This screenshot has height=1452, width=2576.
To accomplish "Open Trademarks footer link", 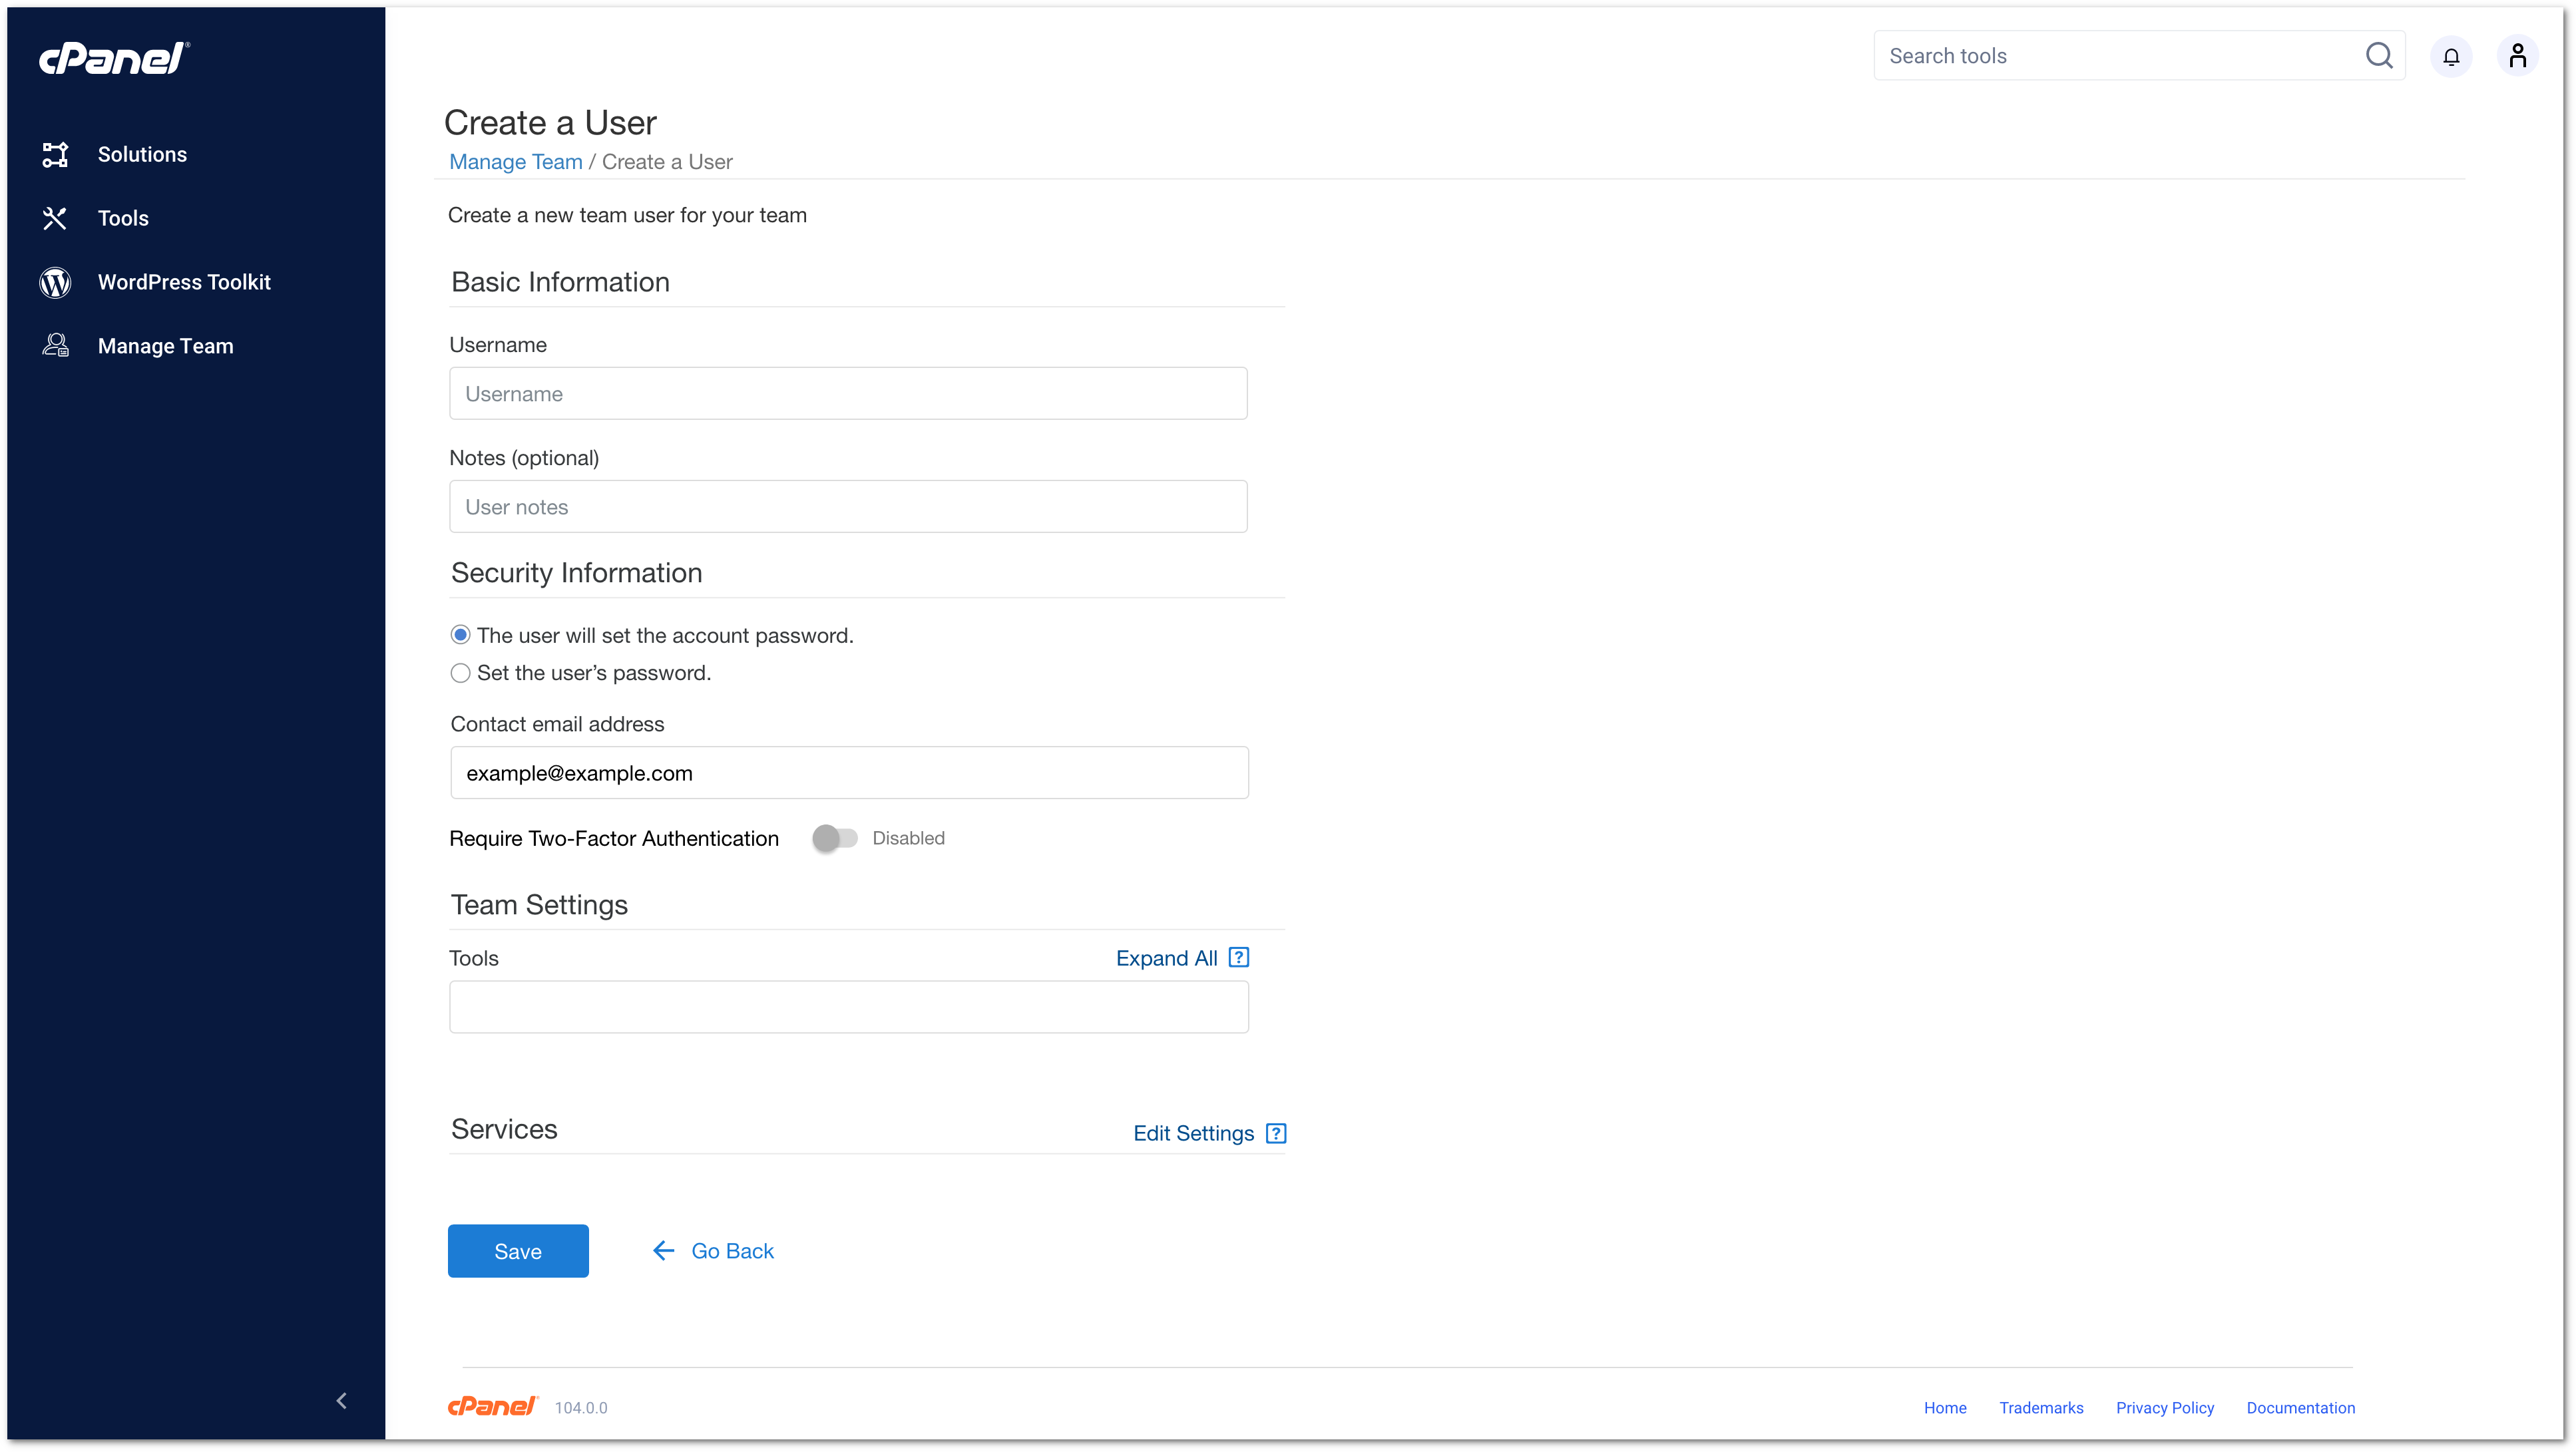I will pyautogui.click(x=2041, y=1407).
